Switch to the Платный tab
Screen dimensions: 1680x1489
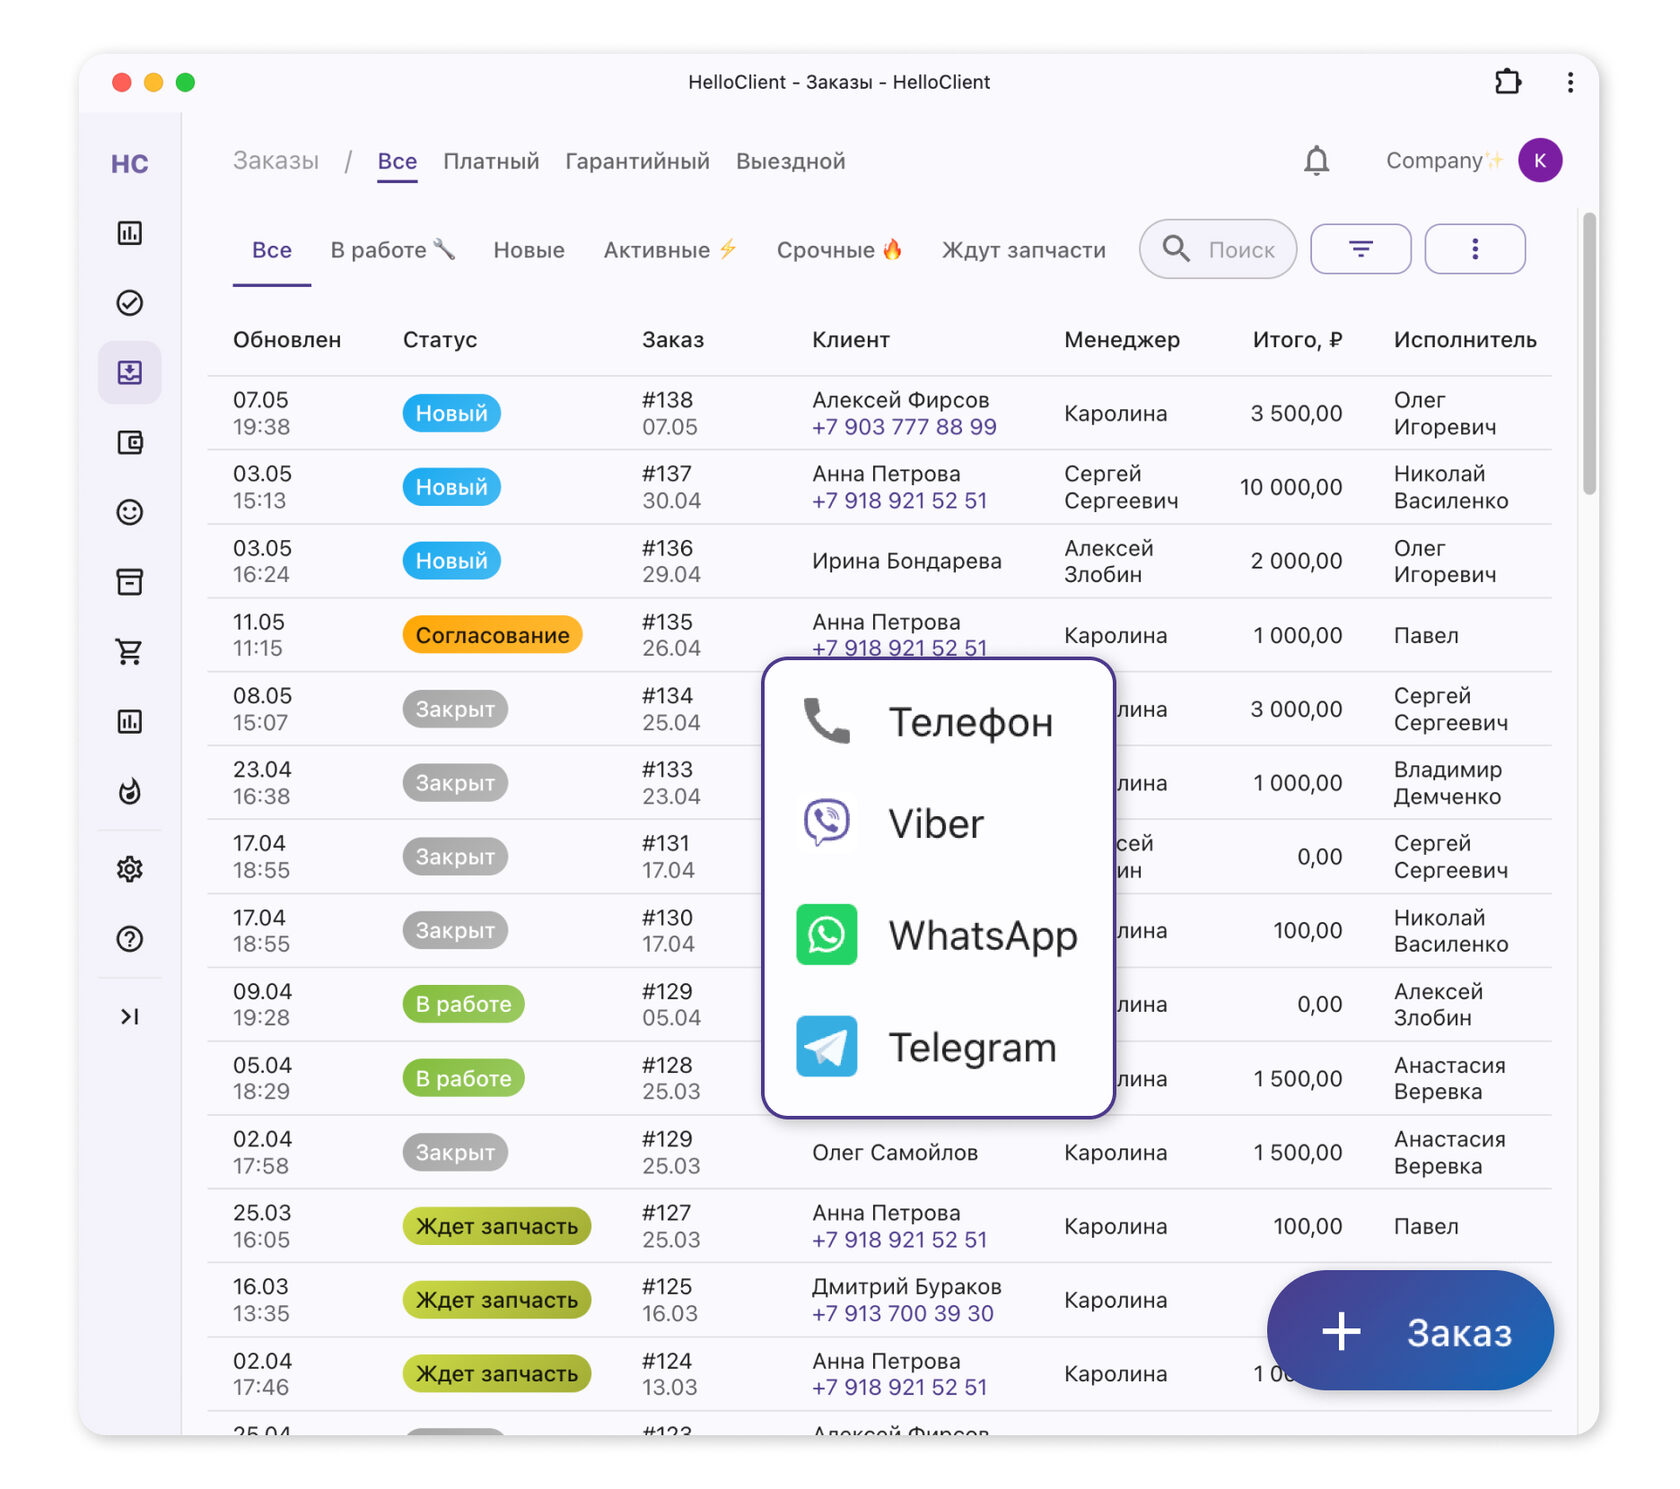pos(491,162)
